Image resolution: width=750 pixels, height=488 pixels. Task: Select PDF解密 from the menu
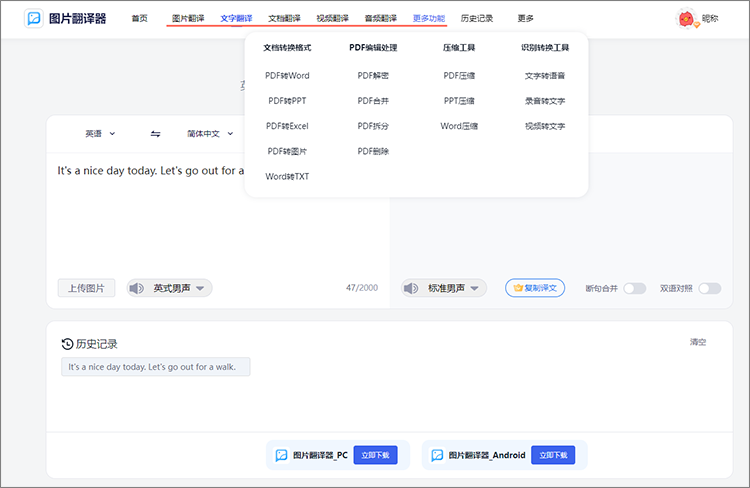pyautogui.click(x=373, y=76)
